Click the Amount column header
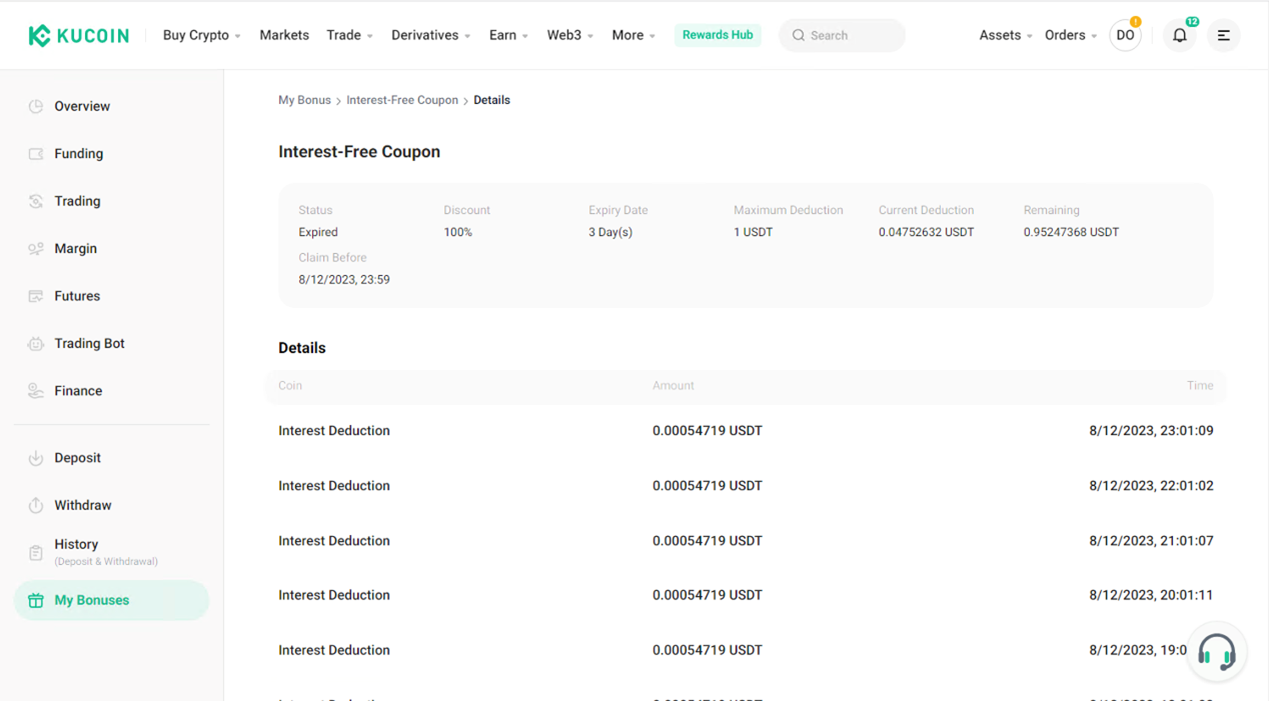The height and width of the screenshot is (701, 1269). 673,386
